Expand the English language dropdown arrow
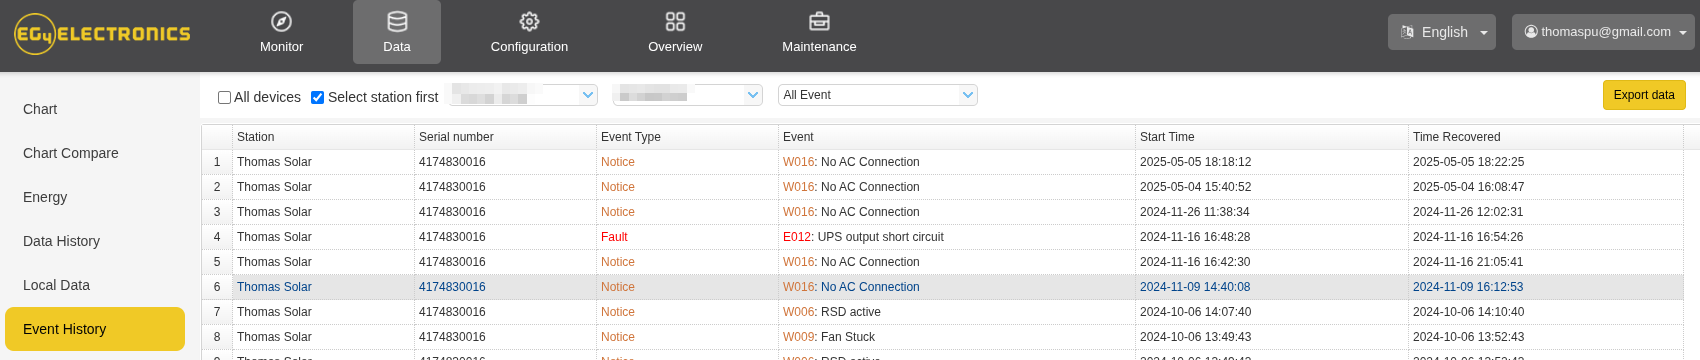 (x=1484, y=33)
